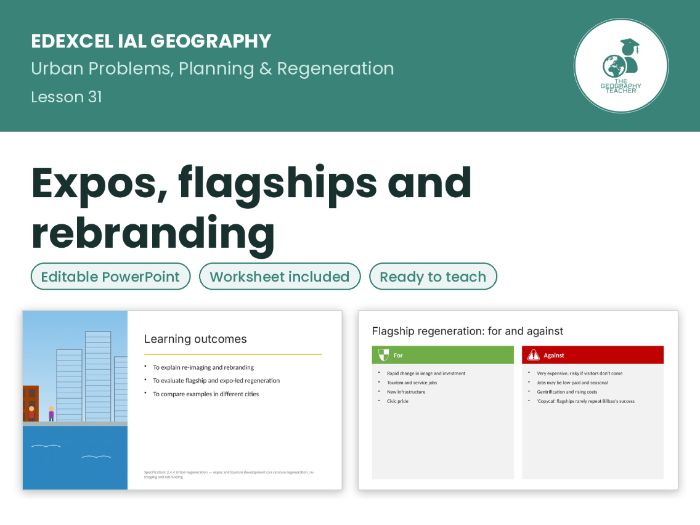Screen dimensions: 700x525
Task: Click 'Rapid change in image and investment' bullet
Action: pos(426,373)
